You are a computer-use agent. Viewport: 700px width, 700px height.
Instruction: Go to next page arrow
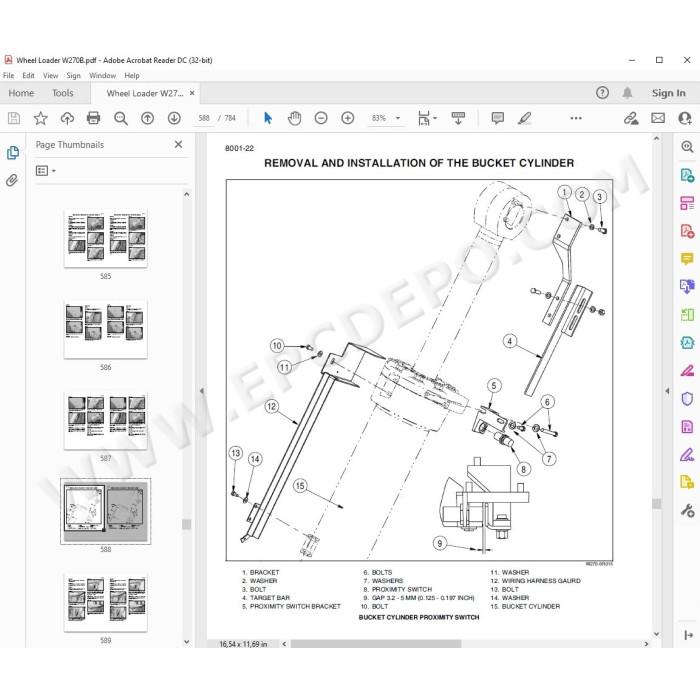coord(174,118)
